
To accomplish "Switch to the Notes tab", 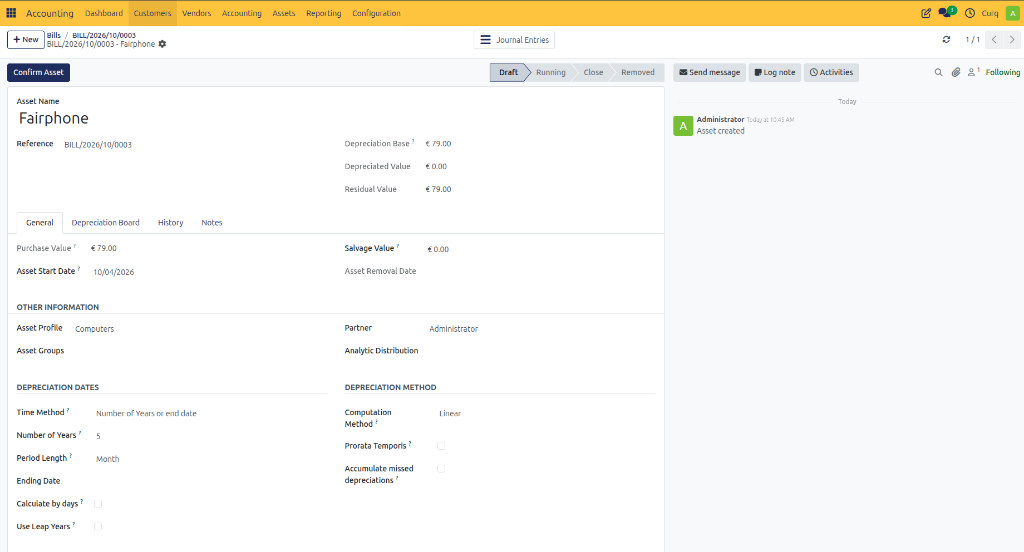I will point(212,223).
